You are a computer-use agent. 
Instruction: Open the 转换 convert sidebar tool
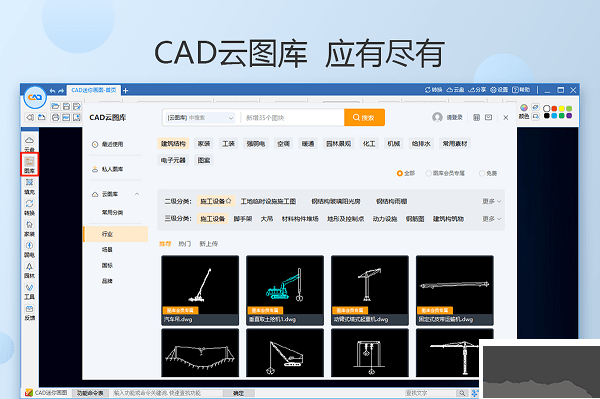pos(29,207)
